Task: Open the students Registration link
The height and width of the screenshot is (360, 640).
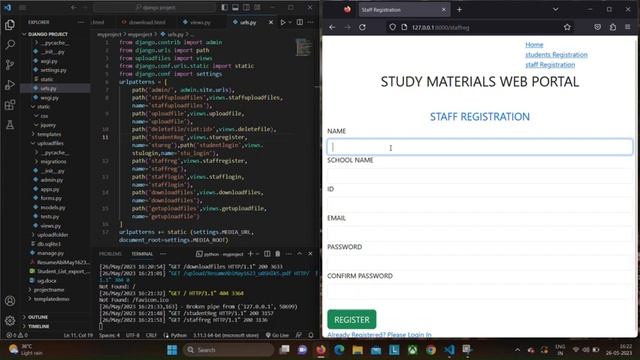Action: 556,55
